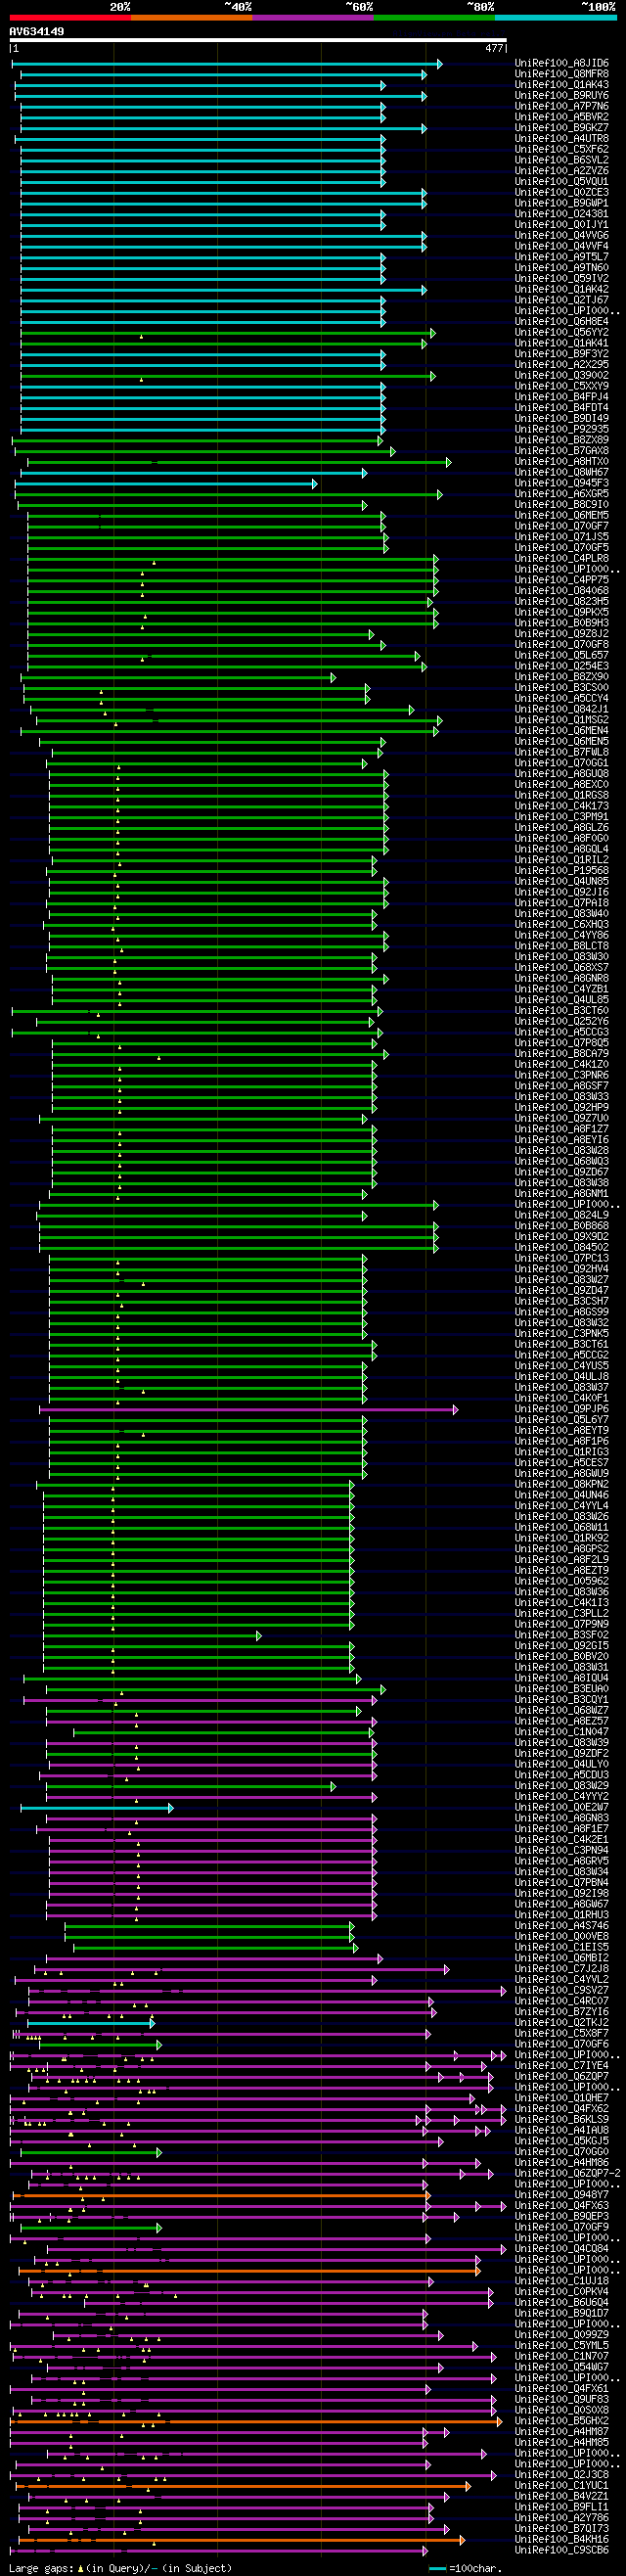626x2576 pixels.
Task: Select hit label UniRef100_Q842J1
Action: click(x=561, y=709)
